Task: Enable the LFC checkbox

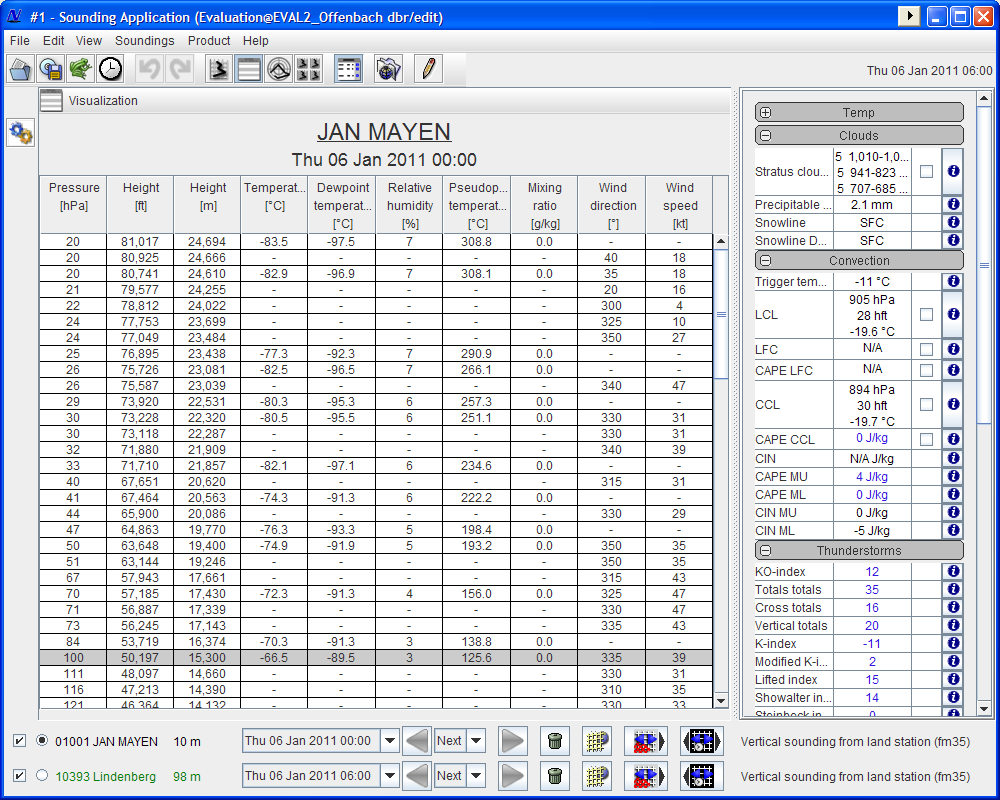Action: 927,349
